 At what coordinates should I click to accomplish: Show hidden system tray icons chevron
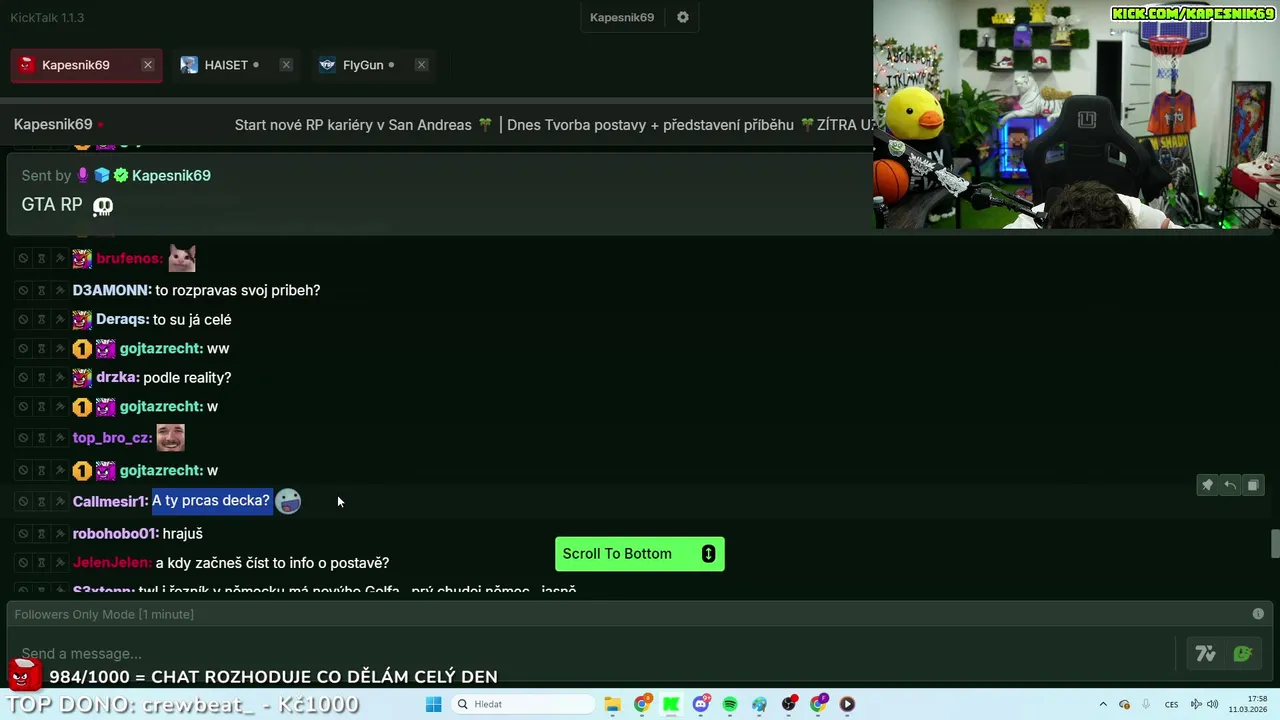tap(1103, 704)
